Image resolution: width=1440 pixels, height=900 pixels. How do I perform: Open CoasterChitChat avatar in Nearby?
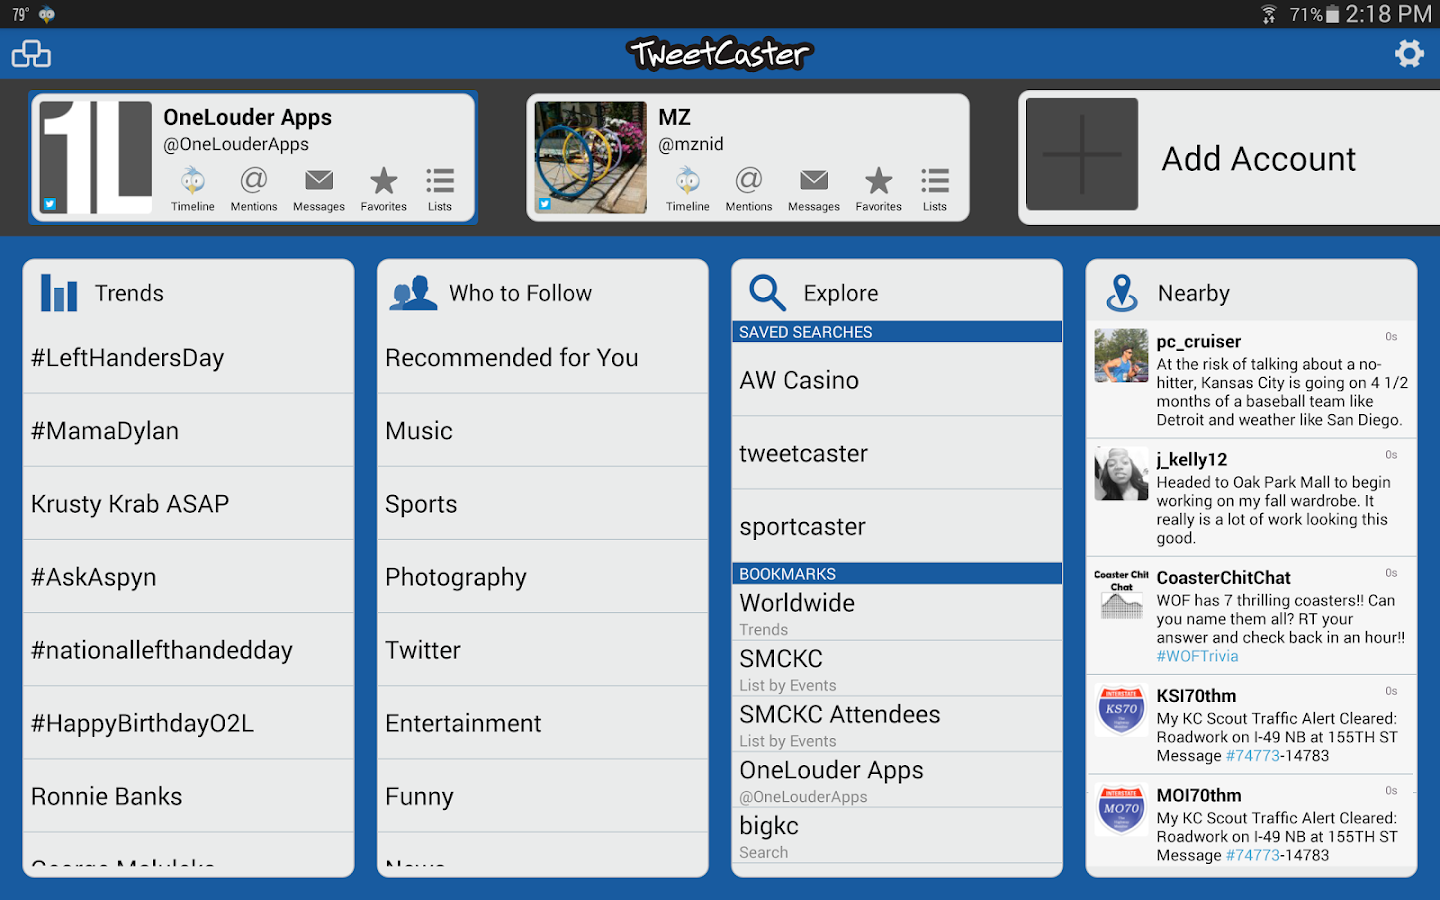(1121, 594)
